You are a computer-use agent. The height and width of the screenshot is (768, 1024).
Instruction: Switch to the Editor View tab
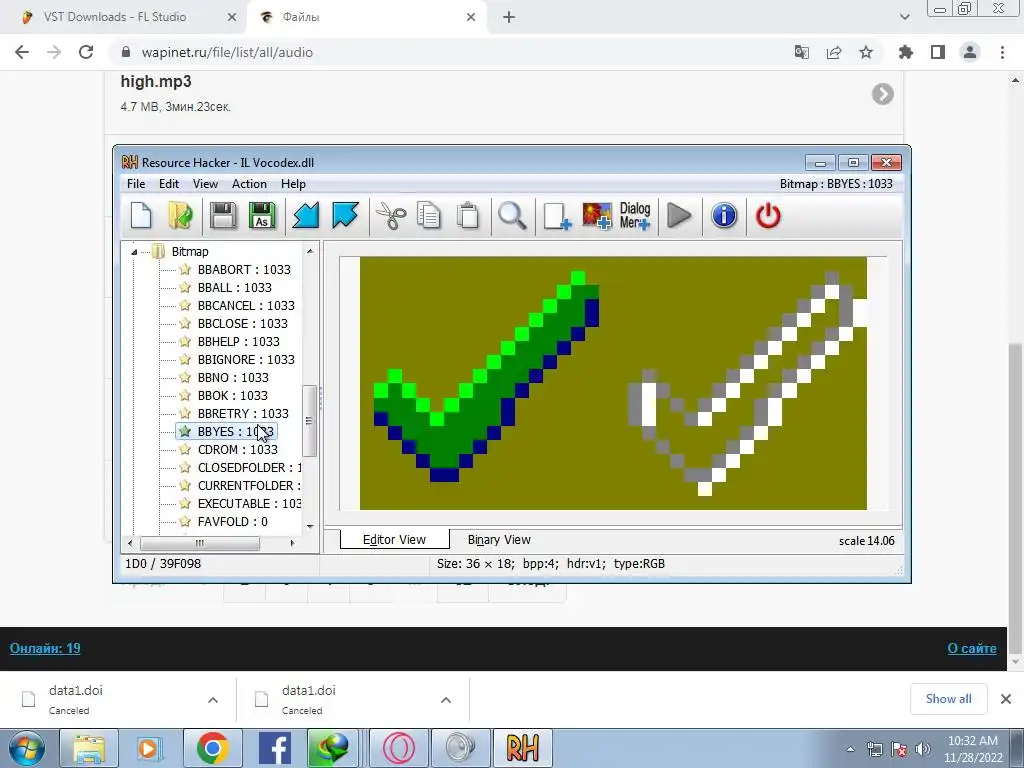point(394,539)
